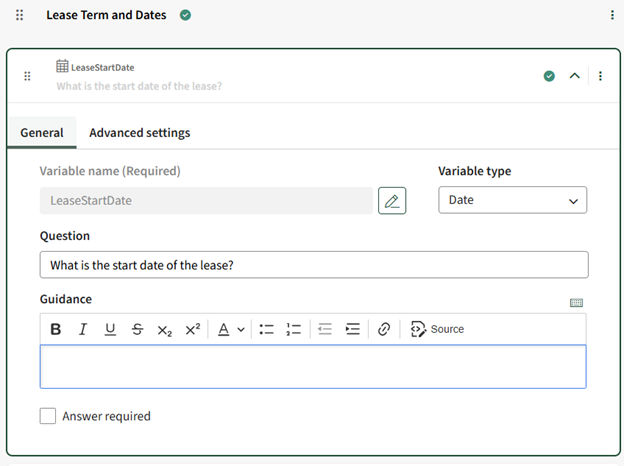Enable the Answer required checkbox

coord(48,416)
